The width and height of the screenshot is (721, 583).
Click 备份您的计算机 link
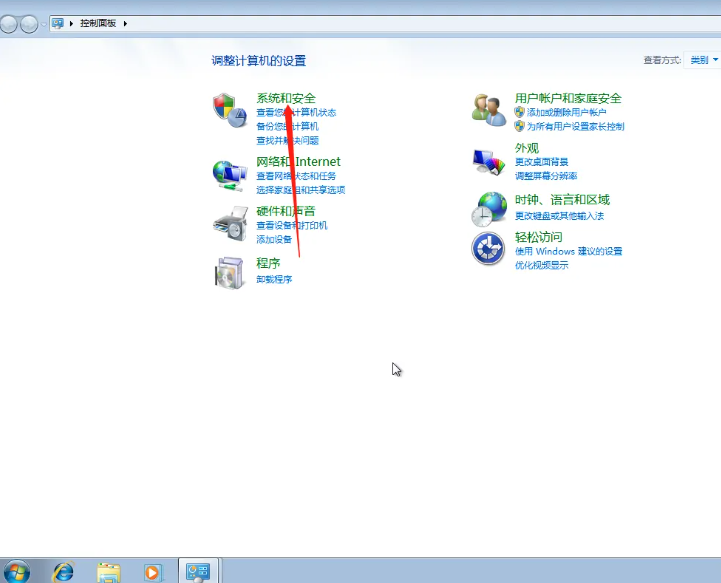coord(287,126)
